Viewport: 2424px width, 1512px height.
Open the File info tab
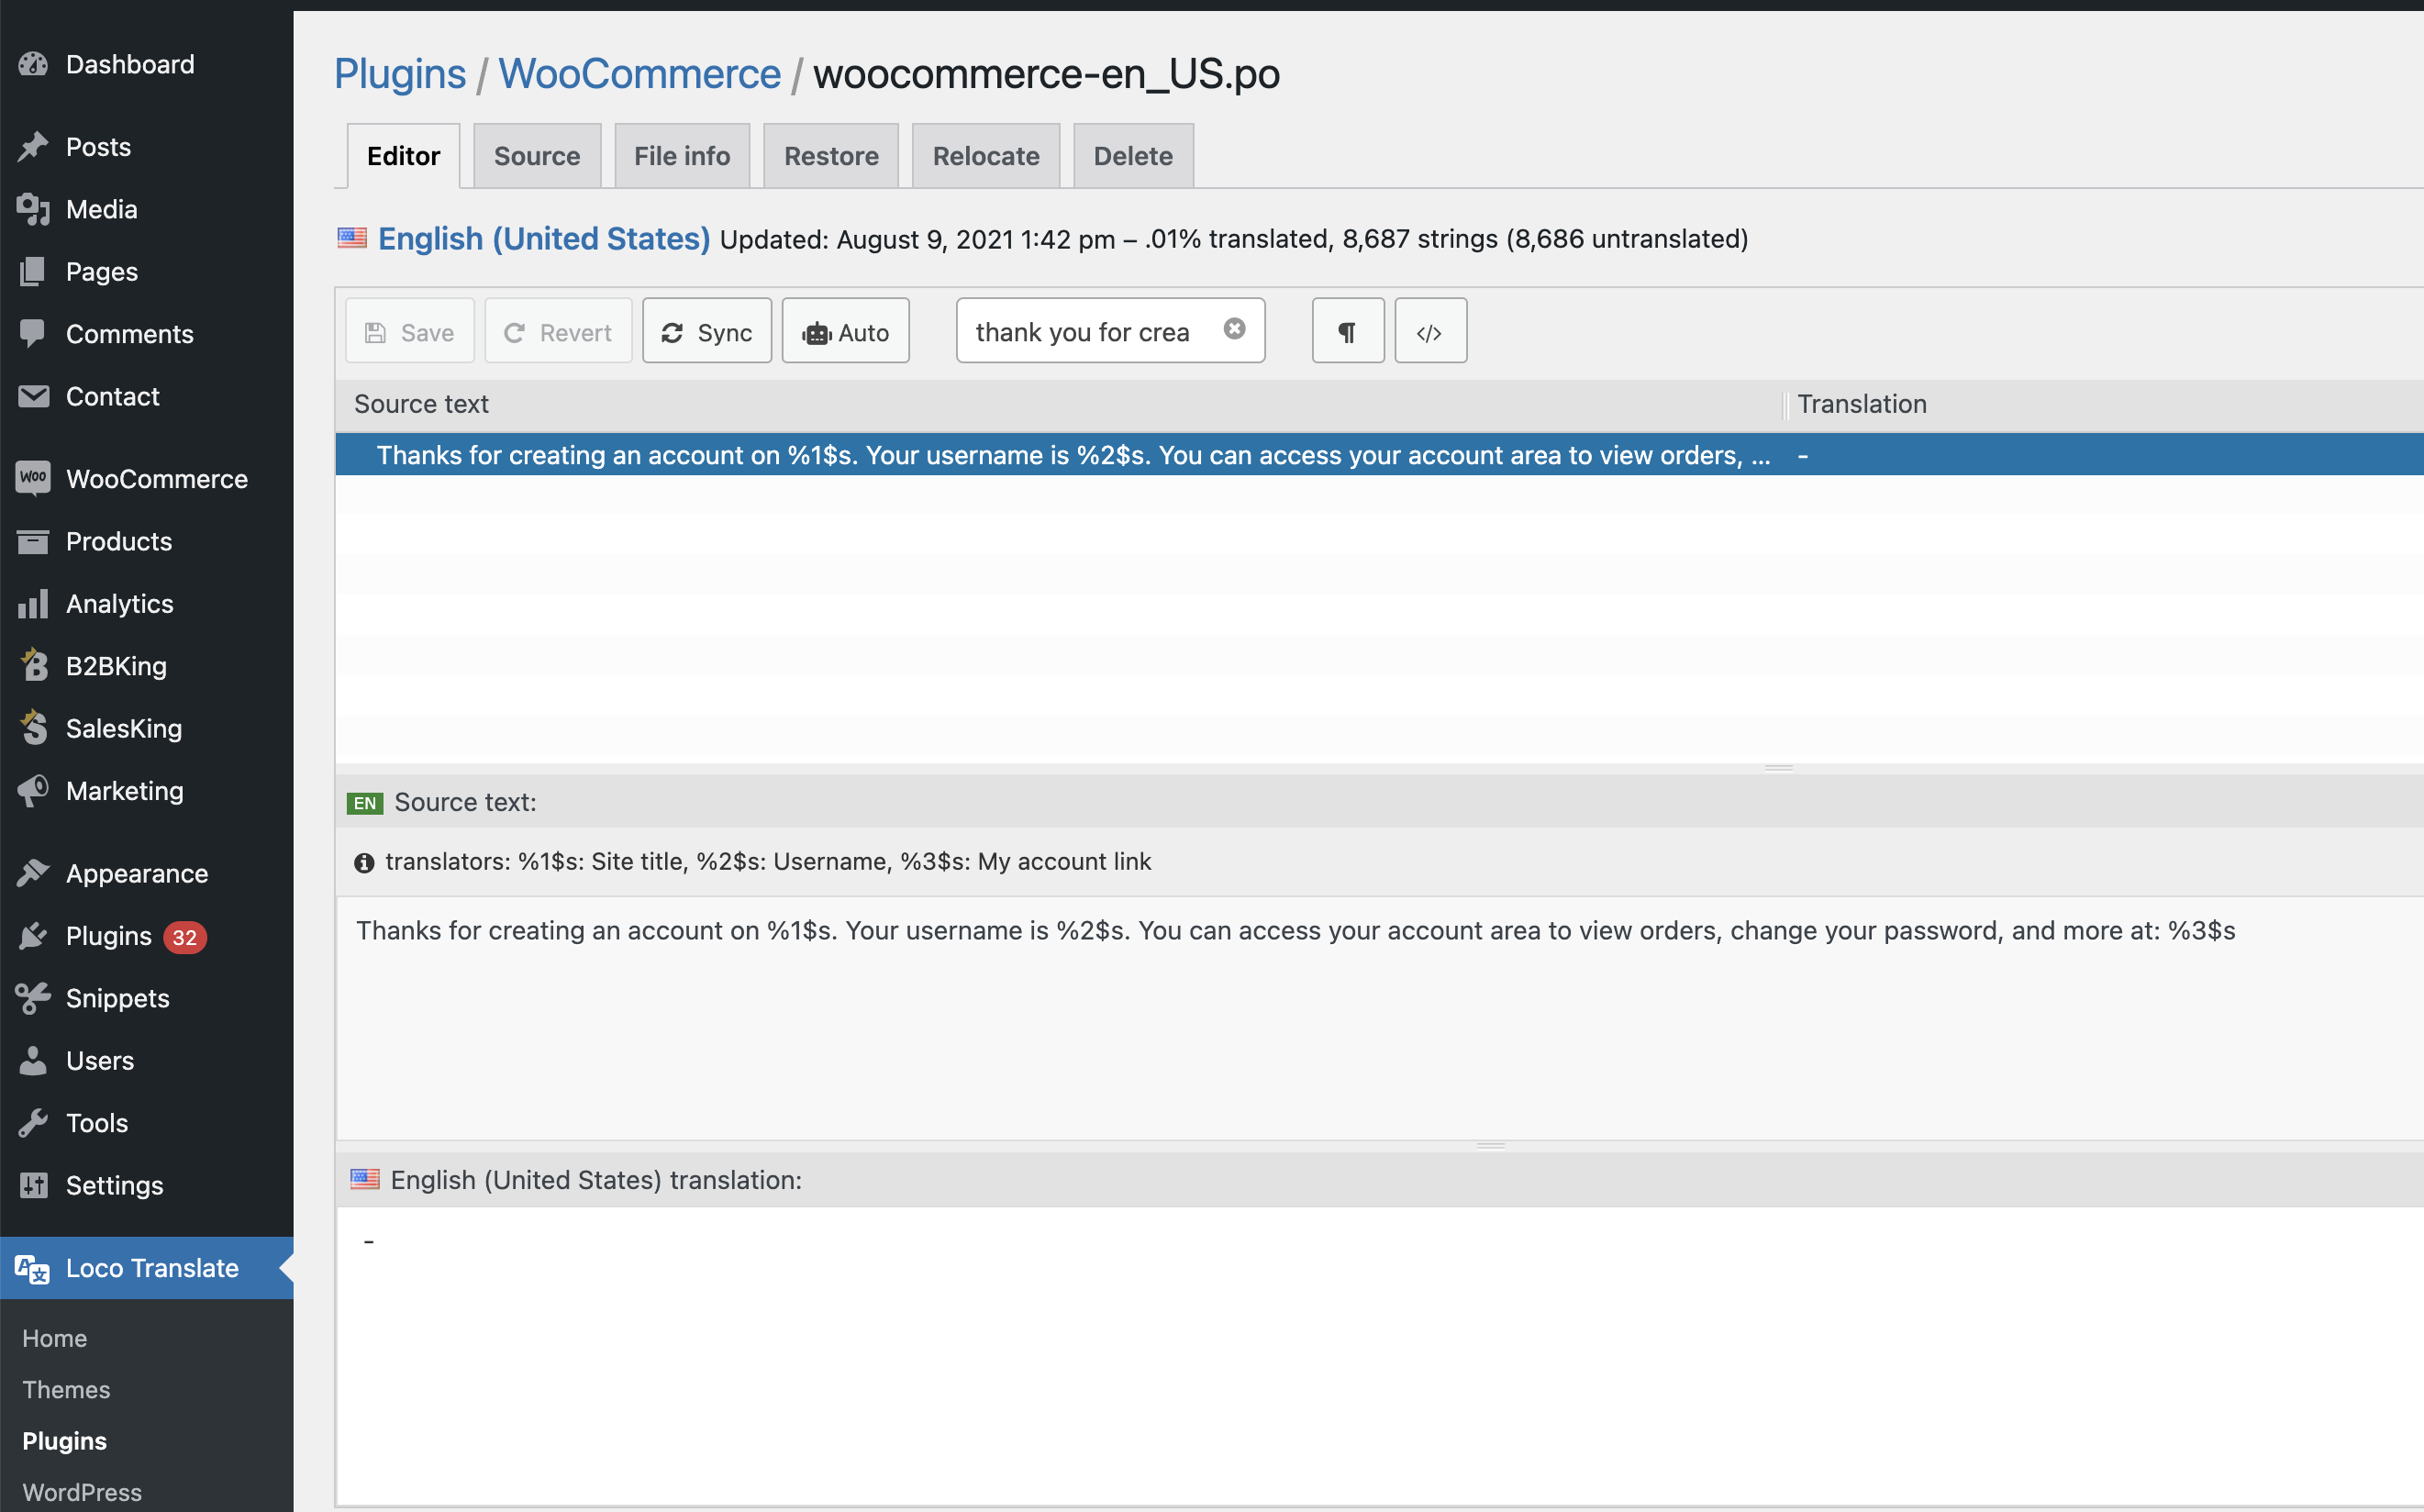682,156
